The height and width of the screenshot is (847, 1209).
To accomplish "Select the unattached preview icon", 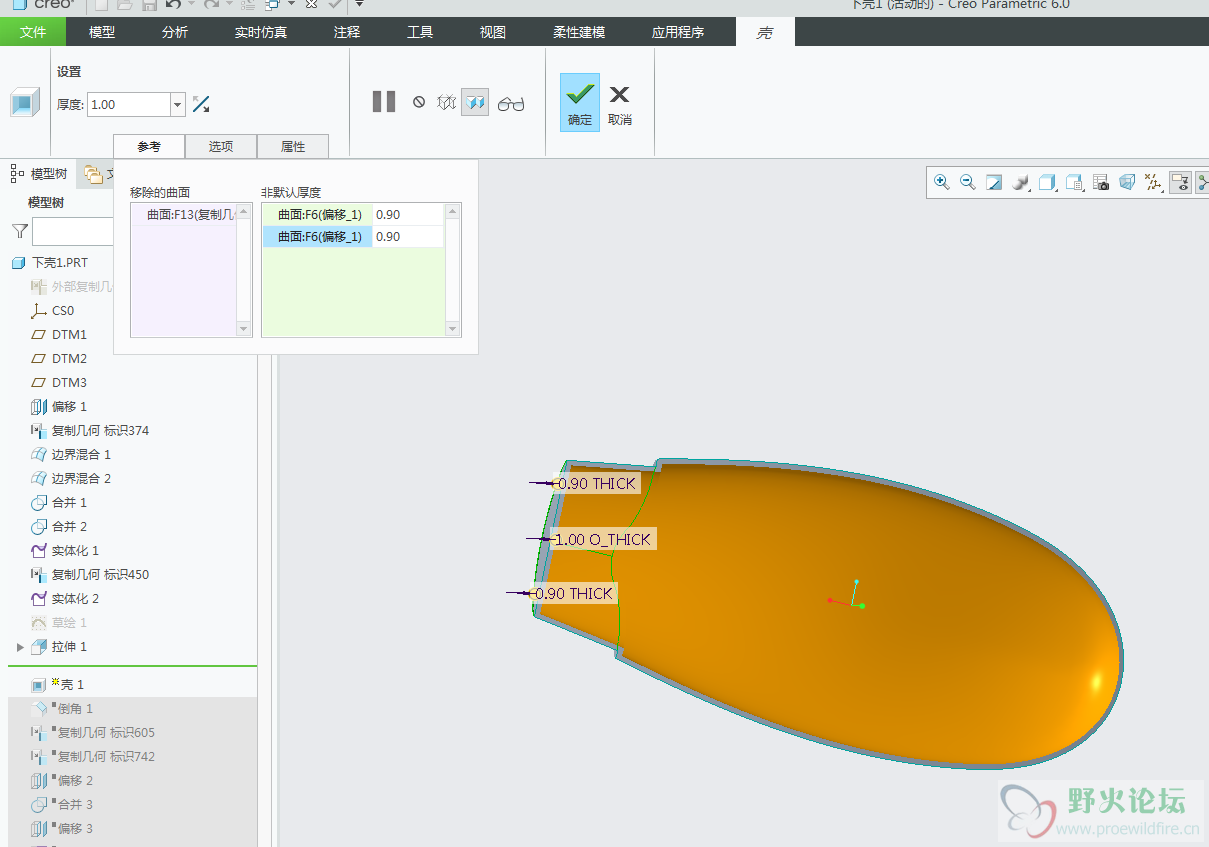I will (447, 102).
